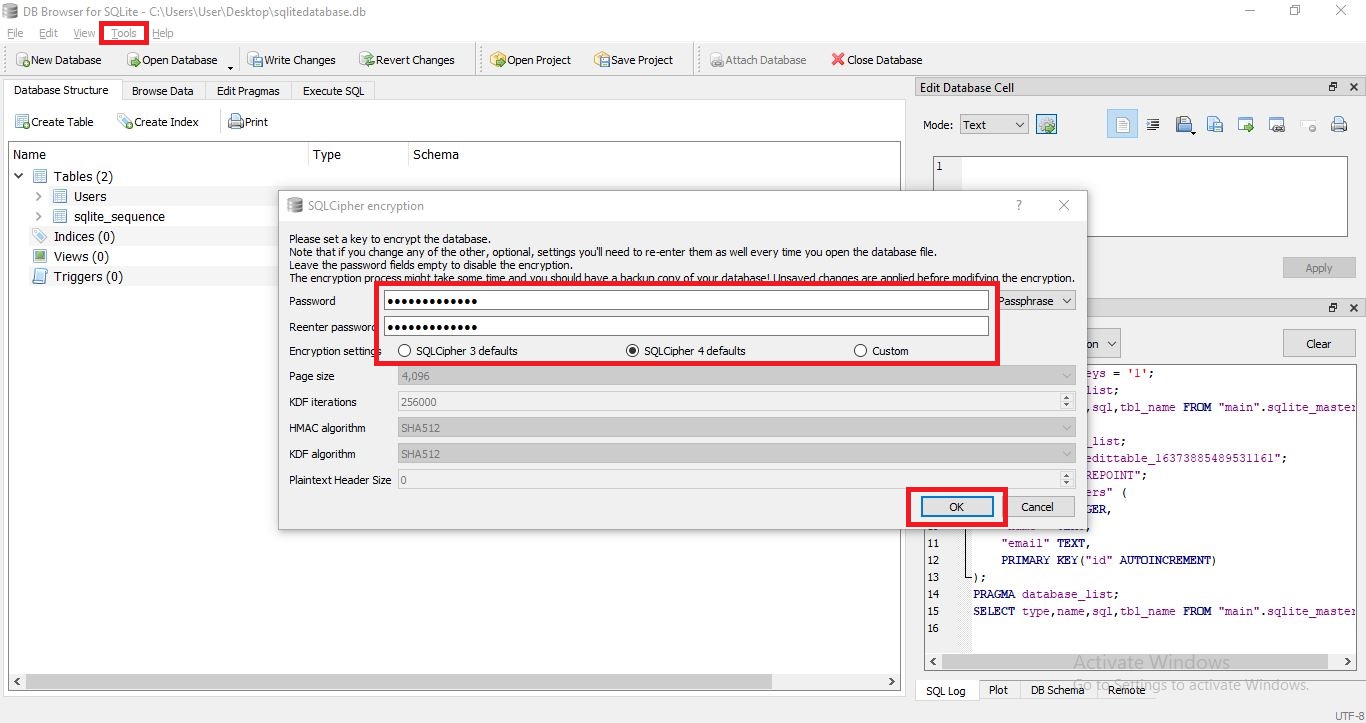Click the Close Database toolbar icon

pyautogui.click(x=838, y=60)
